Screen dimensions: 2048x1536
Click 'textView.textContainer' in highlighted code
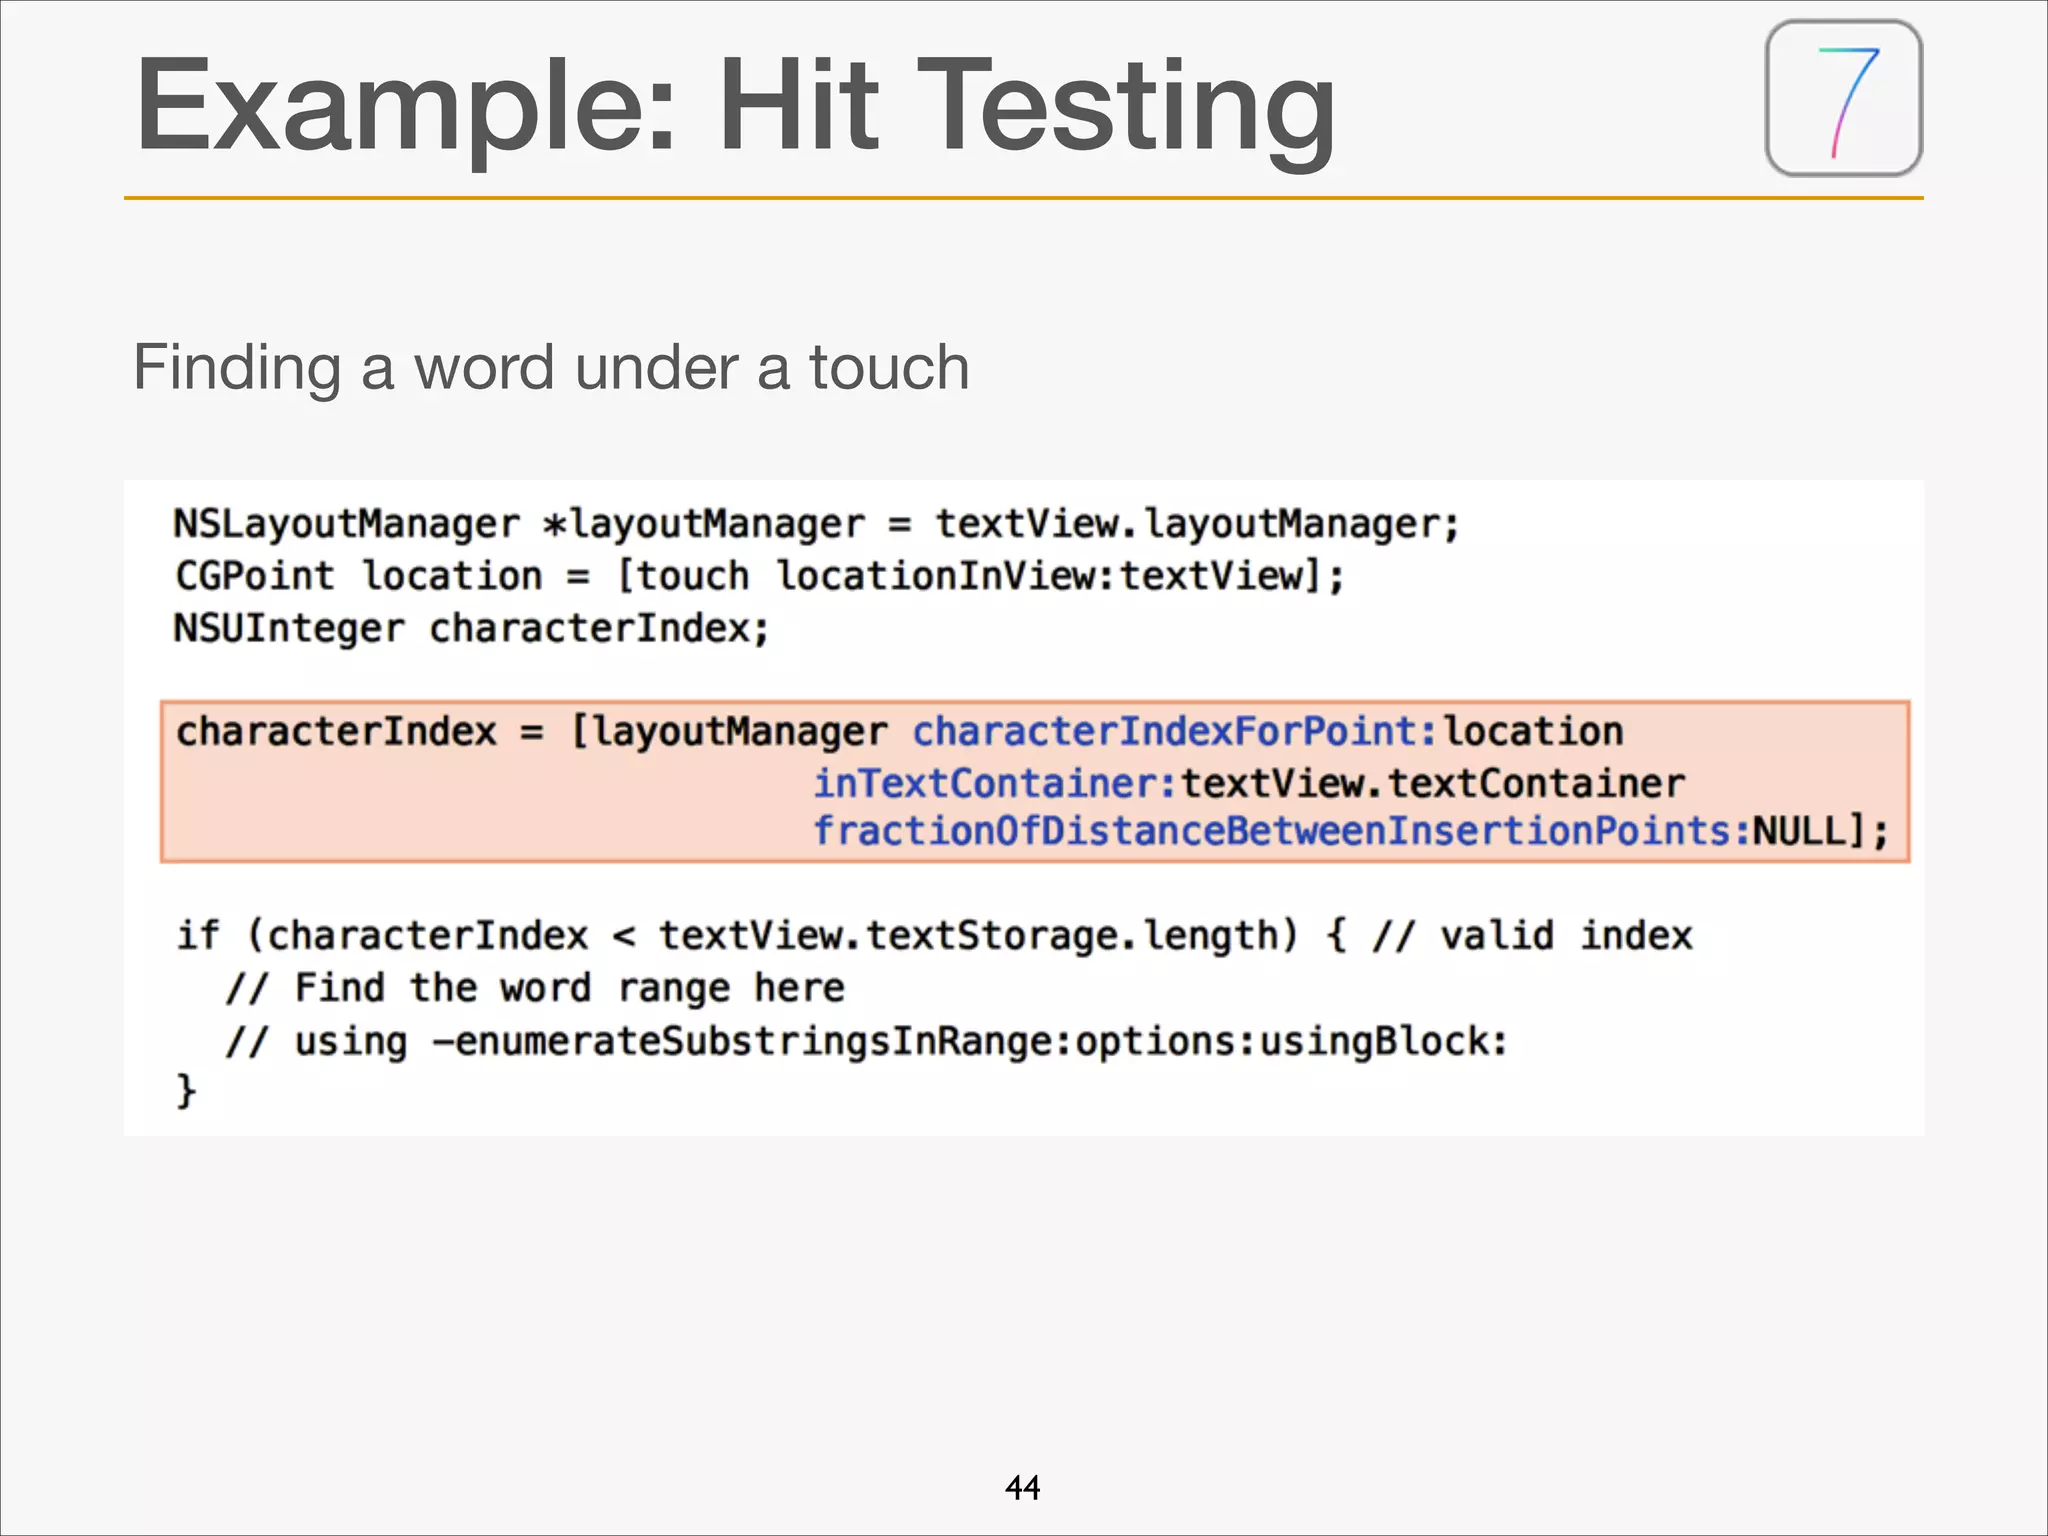click(x=1433, y=783)
